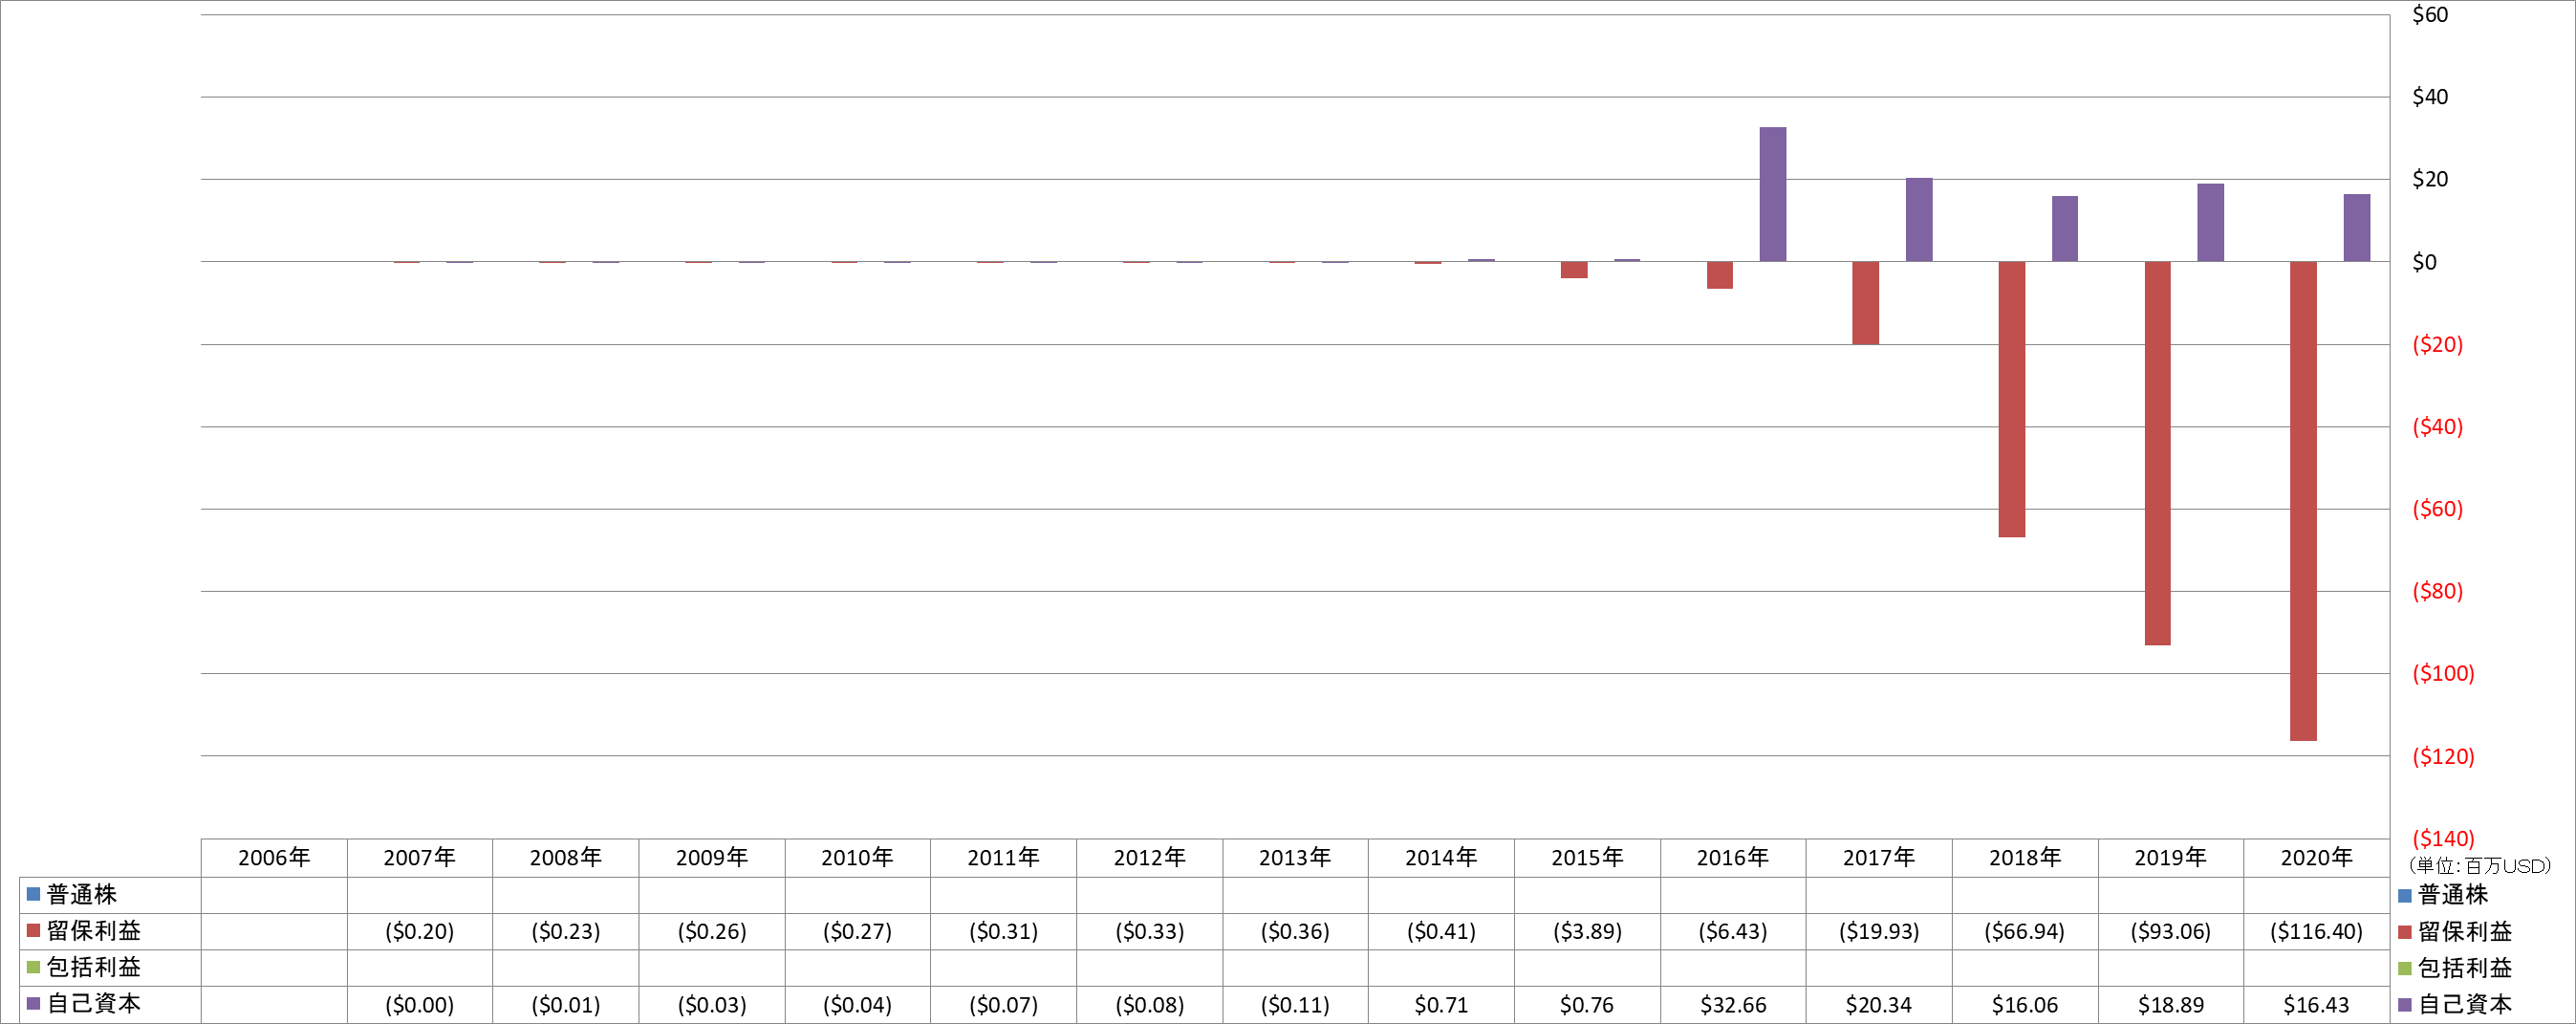Click the 自己資本 label in right legend

tap(2465, 1005)
